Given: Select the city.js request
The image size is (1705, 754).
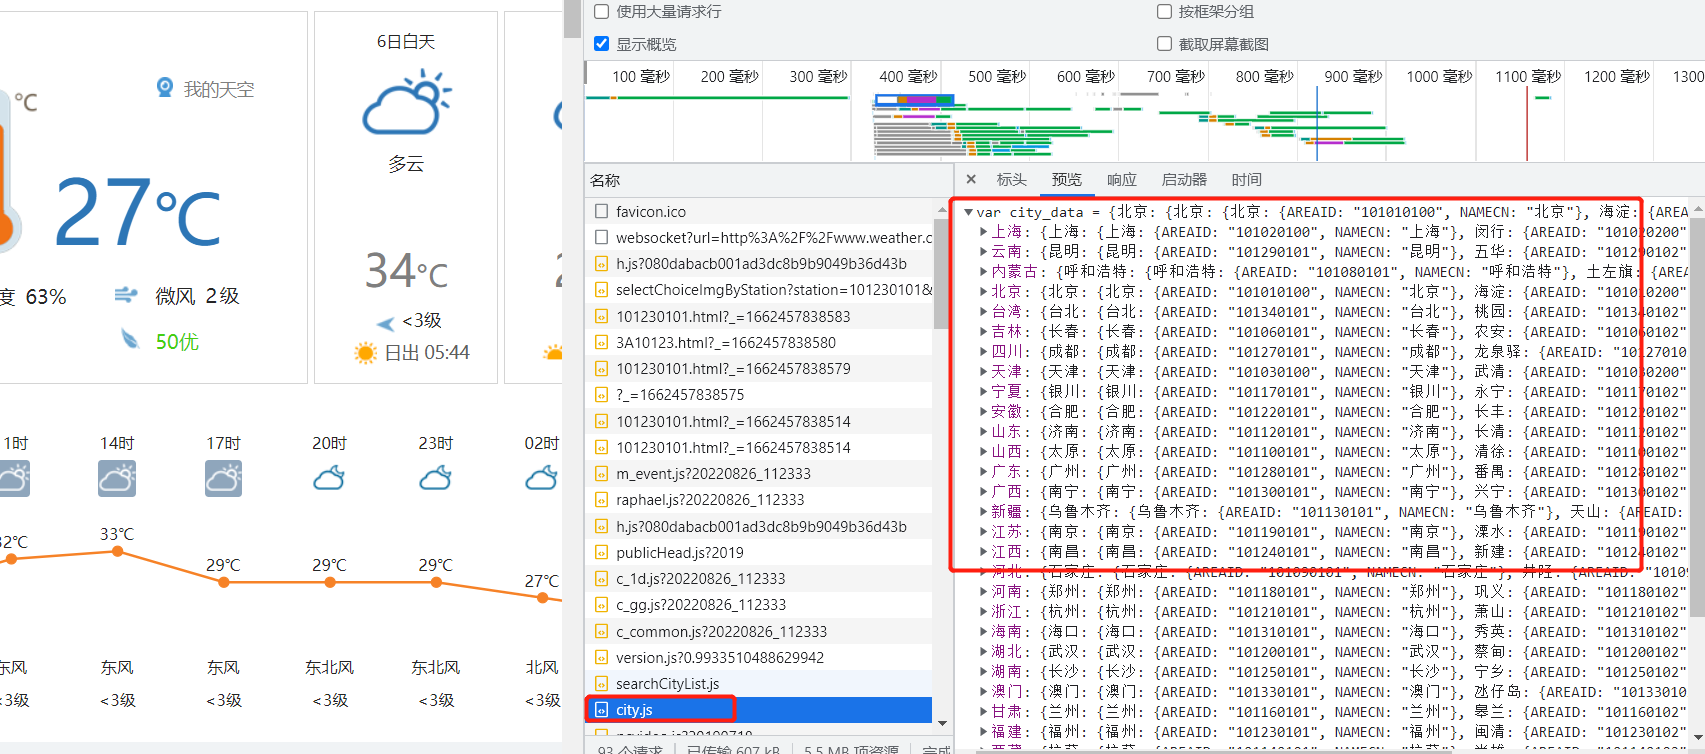Looking at the screenshot, I should [760, 710].
